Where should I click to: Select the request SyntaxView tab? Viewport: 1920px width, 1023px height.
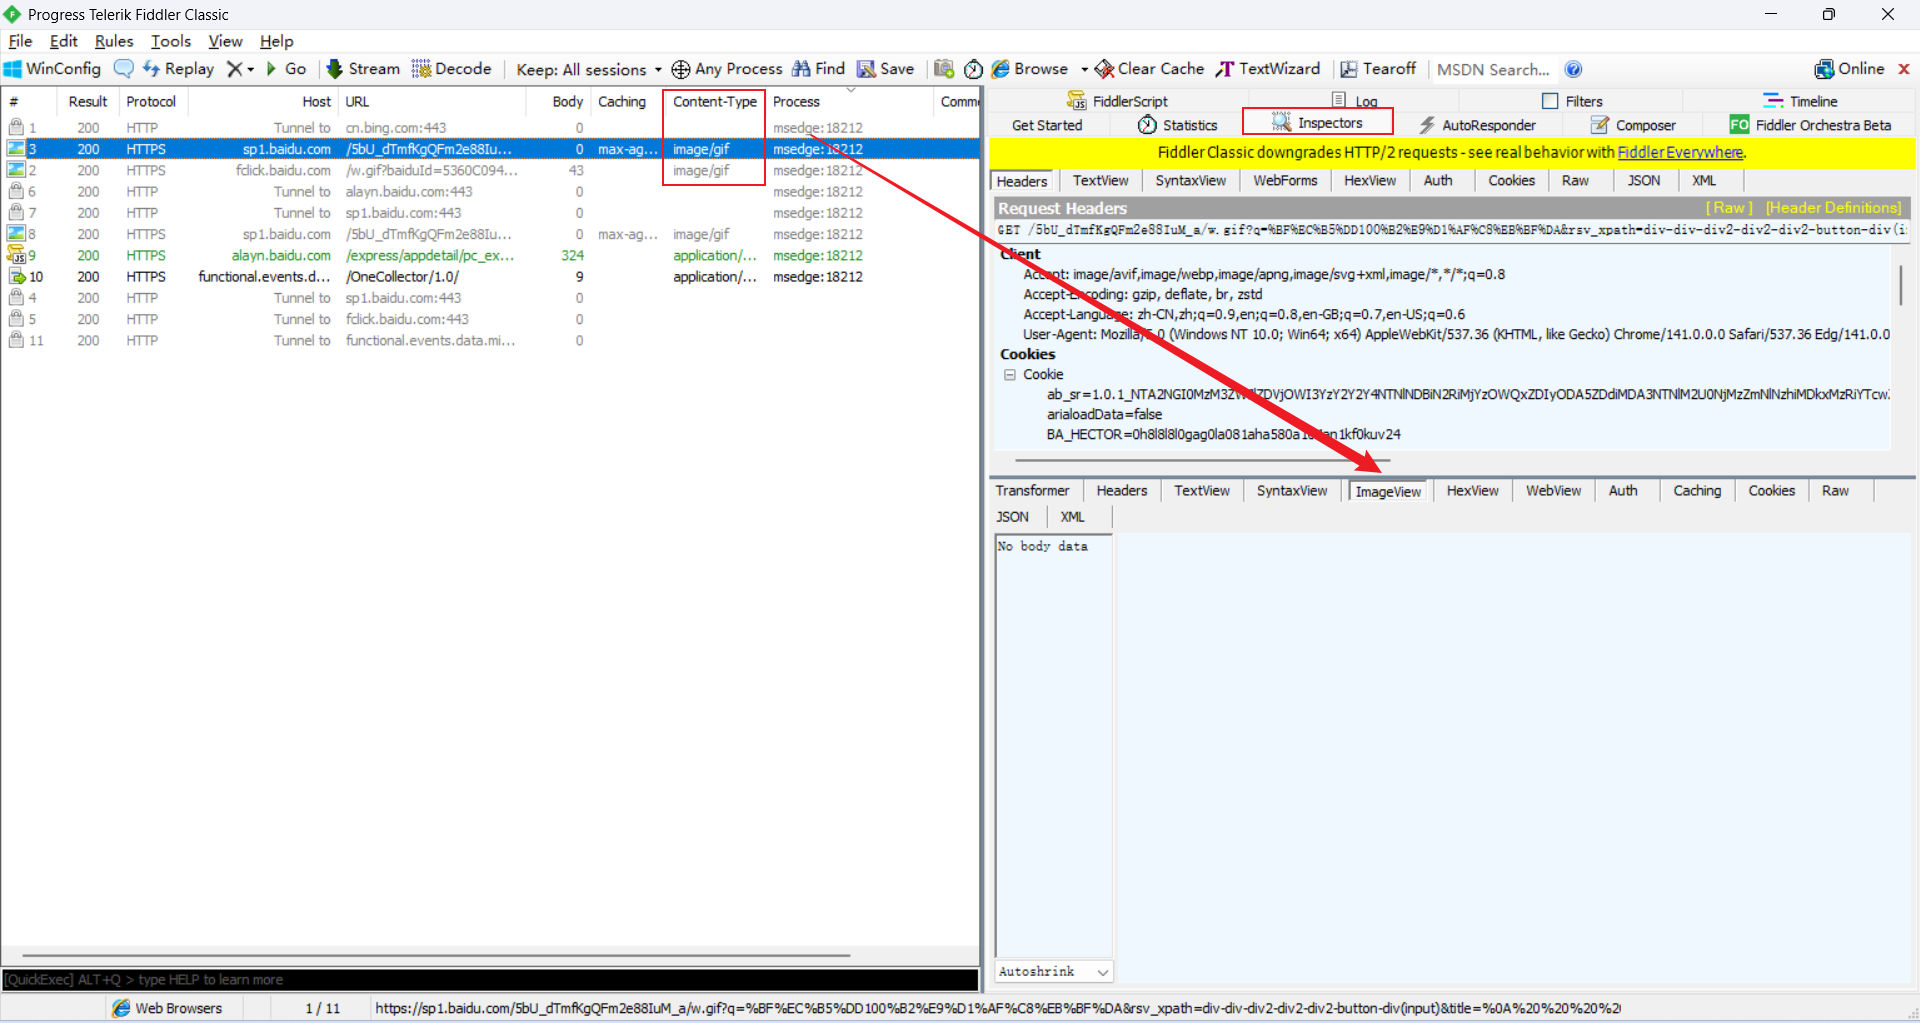[1190, 181]
